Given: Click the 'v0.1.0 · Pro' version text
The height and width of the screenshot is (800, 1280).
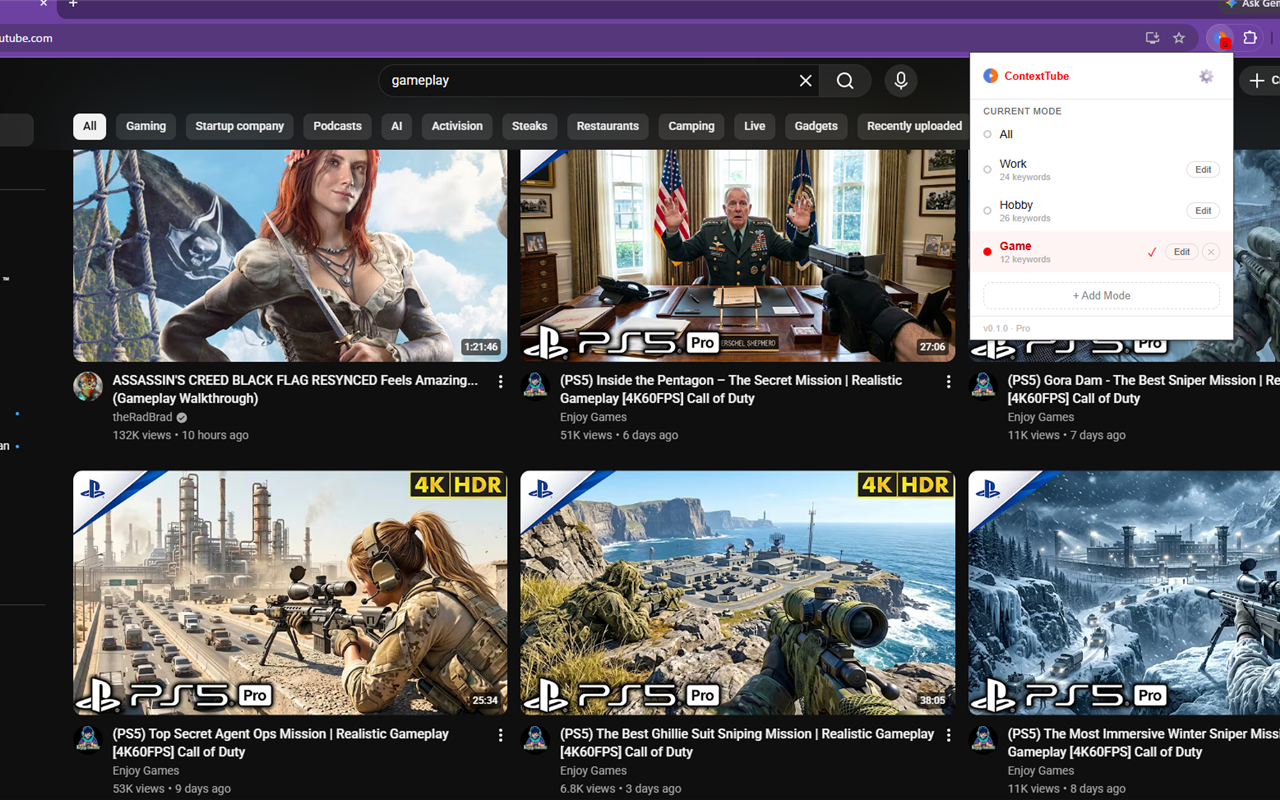Looking at the screenshot, I should tap(1006, 328).
